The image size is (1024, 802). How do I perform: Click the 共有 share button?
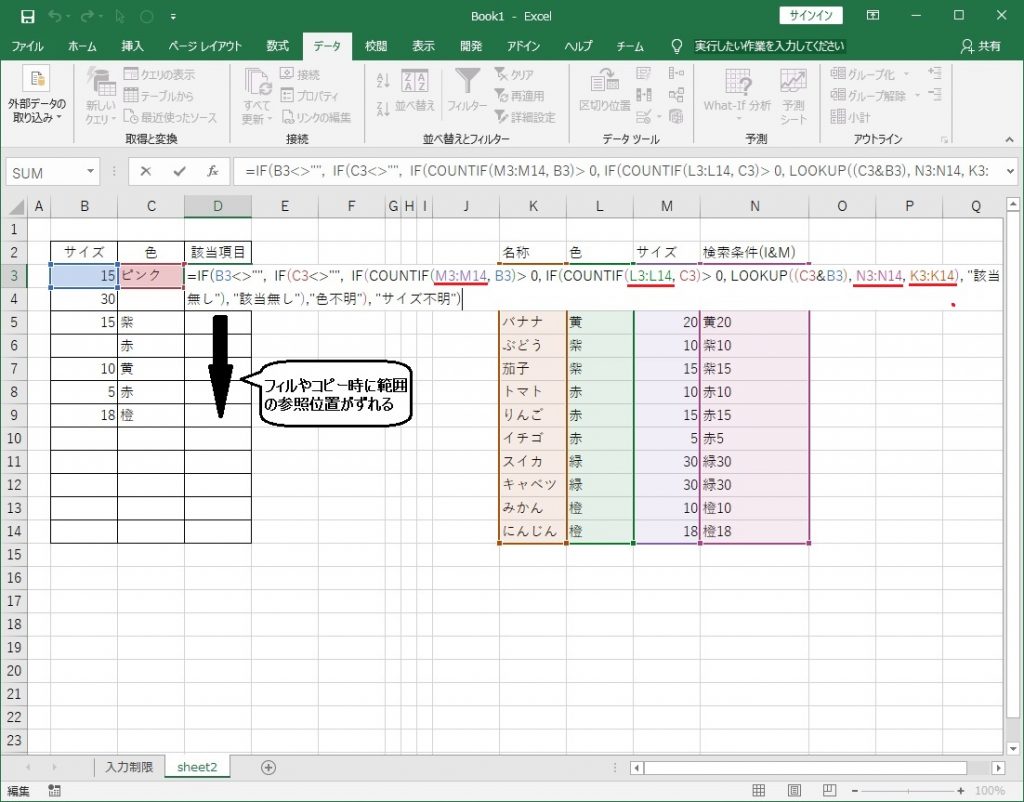pyautogui.click(x=981, y=46)
